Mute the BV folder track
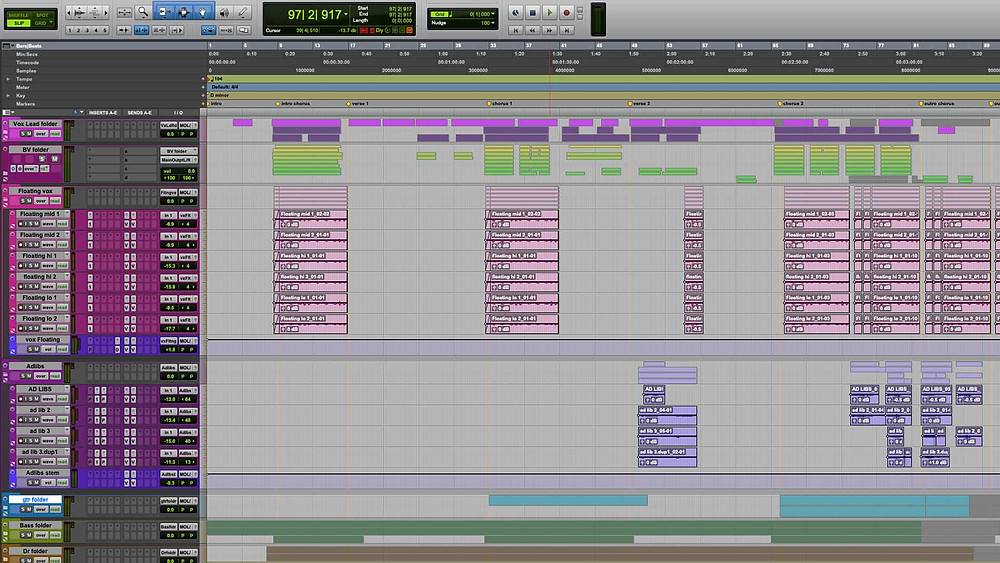This screenshot has height=563, width=1000. [x=55, y=159]
